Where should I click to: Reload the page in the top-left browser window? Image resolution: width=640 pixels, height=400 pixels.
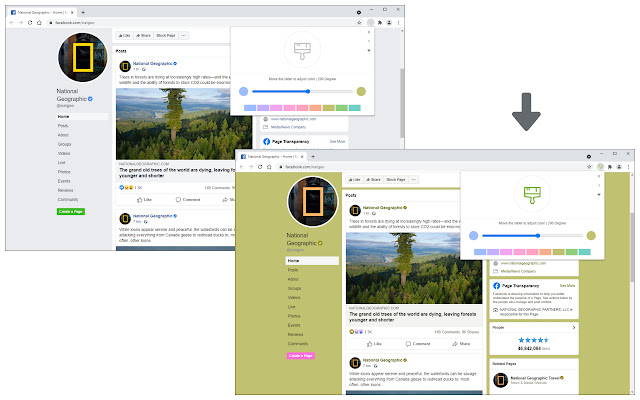pyautogui.click(x=30, y=22)
